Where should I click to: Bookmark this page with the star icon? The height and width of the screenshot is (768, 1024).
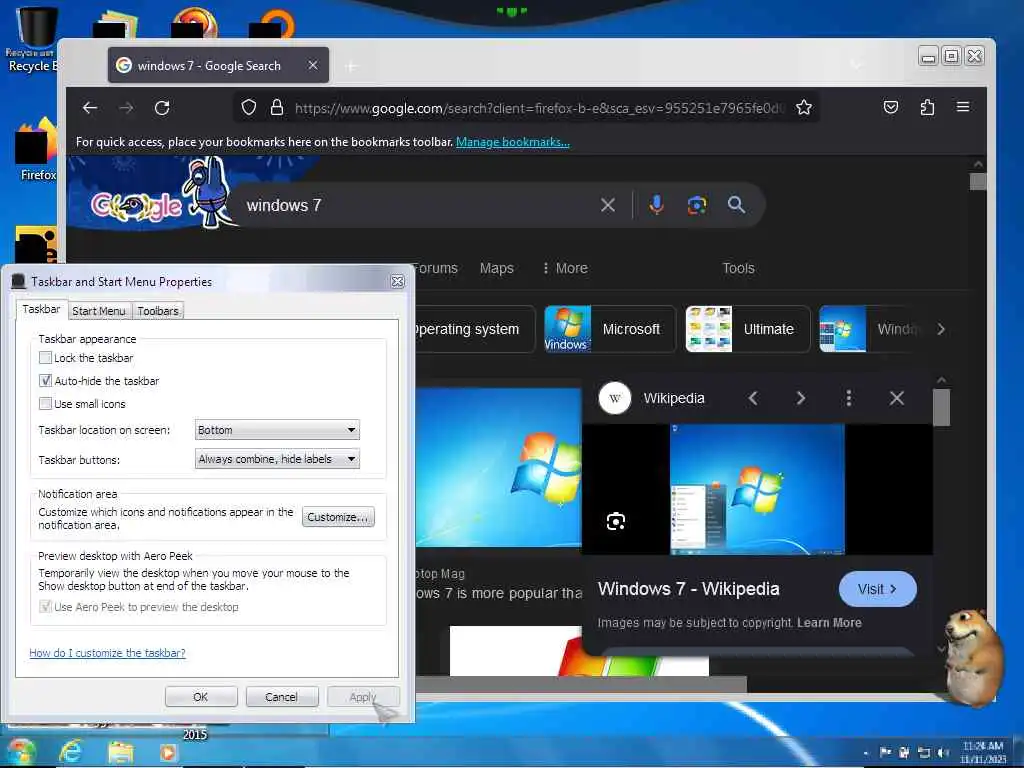(804, 107)
